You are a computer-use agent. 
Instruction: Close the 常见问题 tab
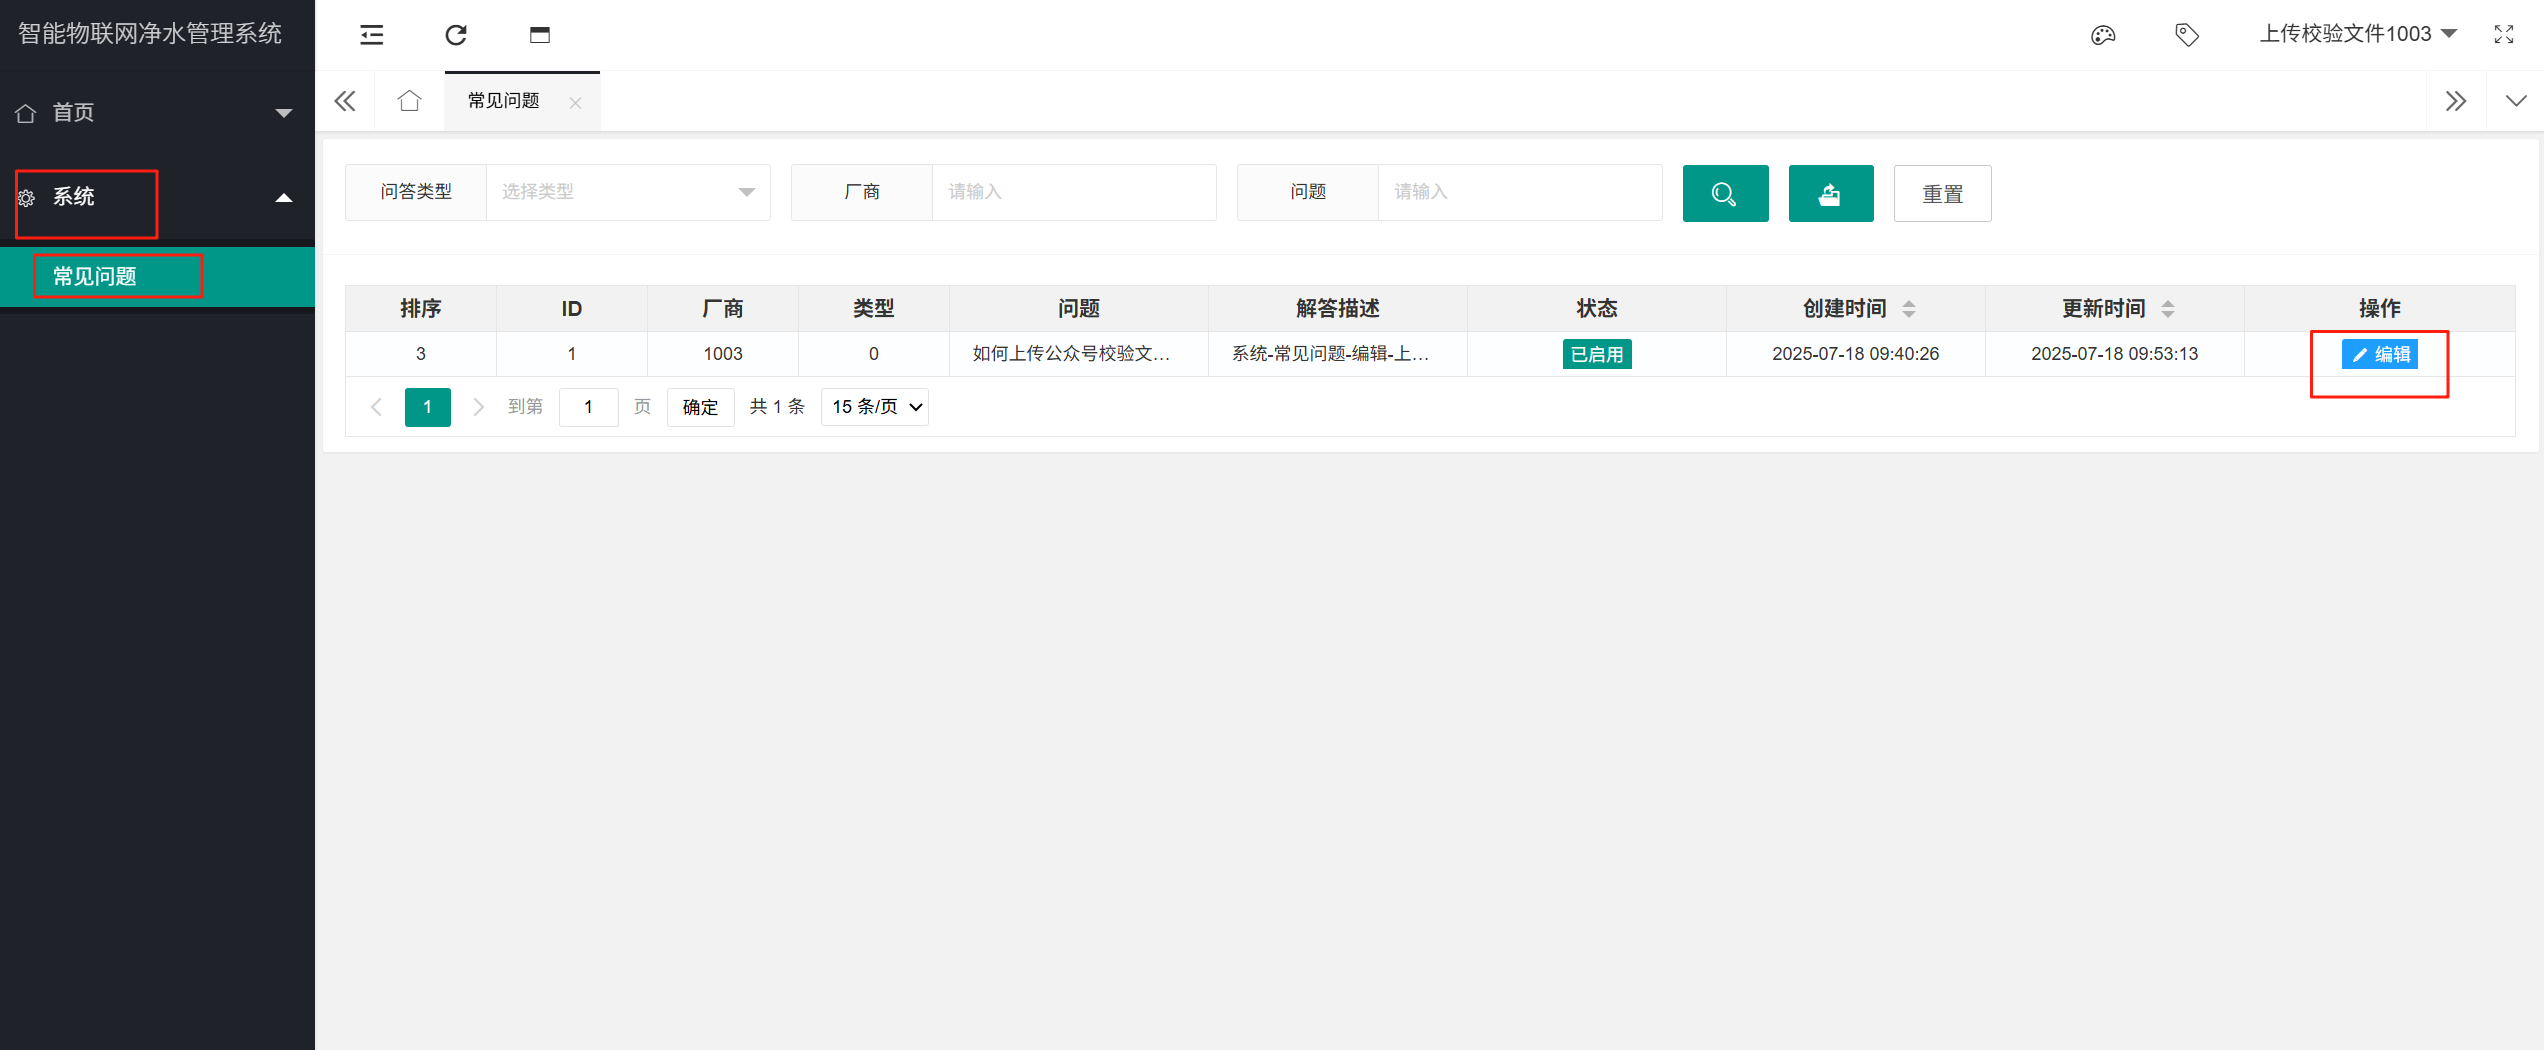pyautogui.click(x=575, y=102)
